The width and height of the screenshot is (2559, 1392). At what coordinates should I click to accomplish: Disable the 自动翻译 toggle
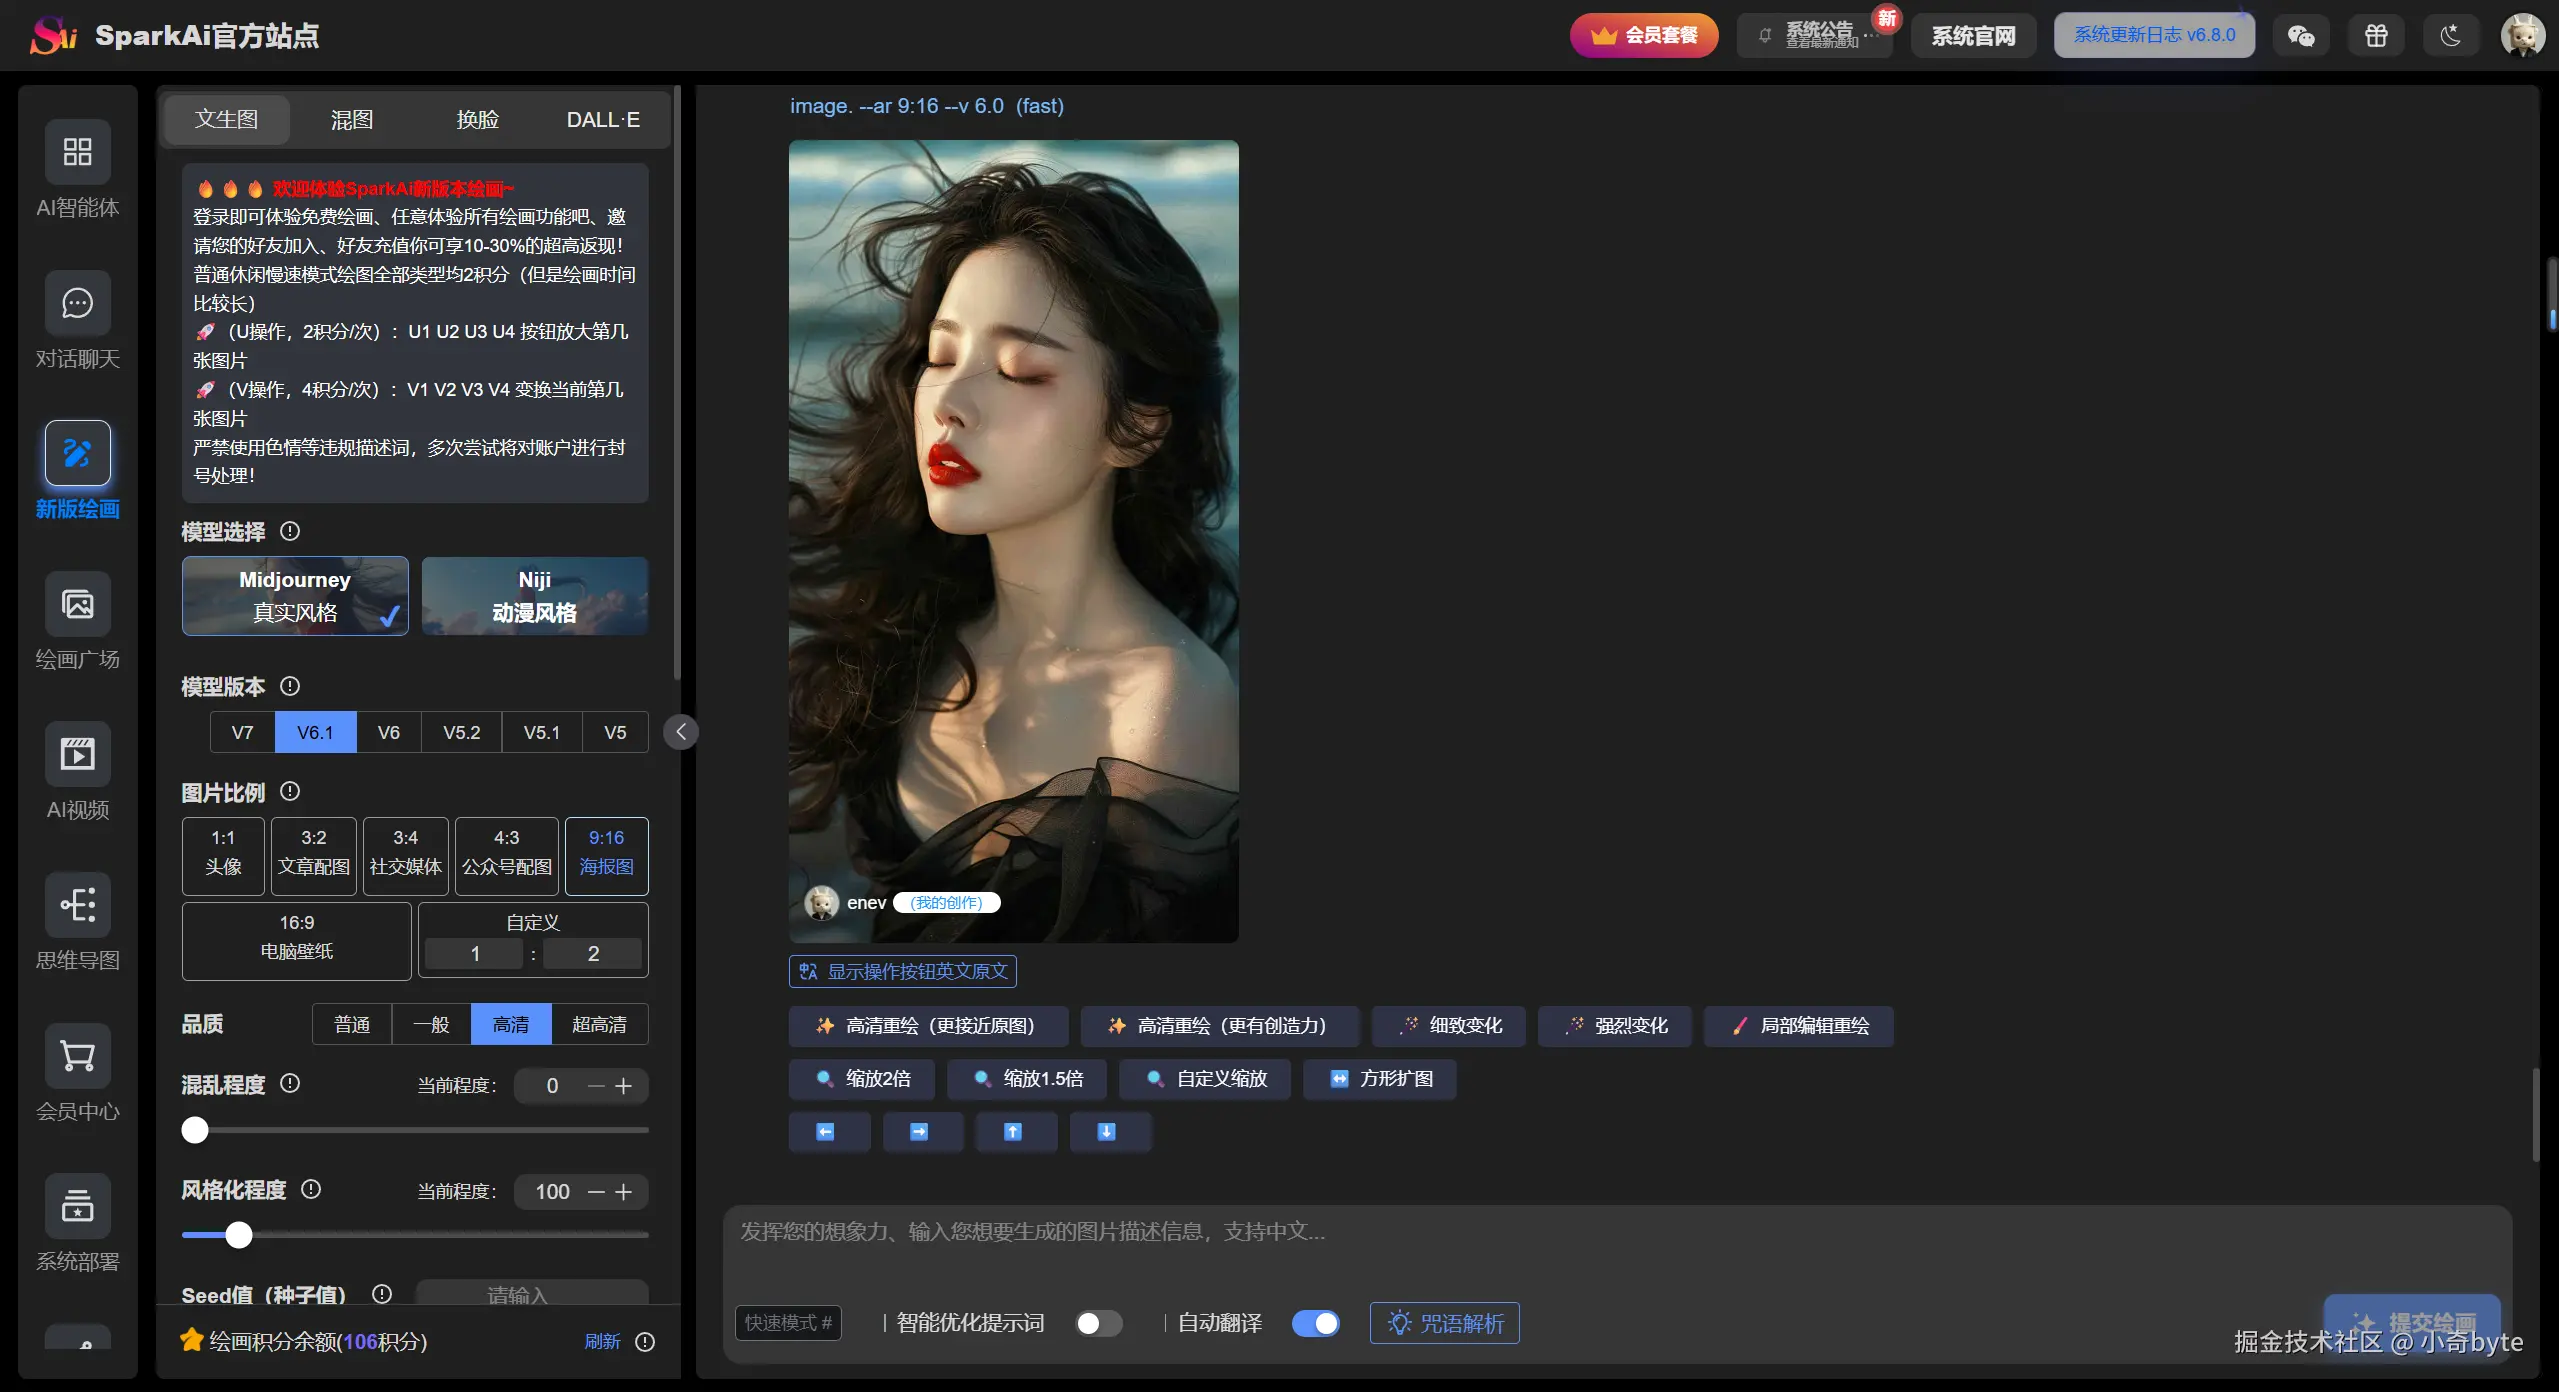1315,1323
